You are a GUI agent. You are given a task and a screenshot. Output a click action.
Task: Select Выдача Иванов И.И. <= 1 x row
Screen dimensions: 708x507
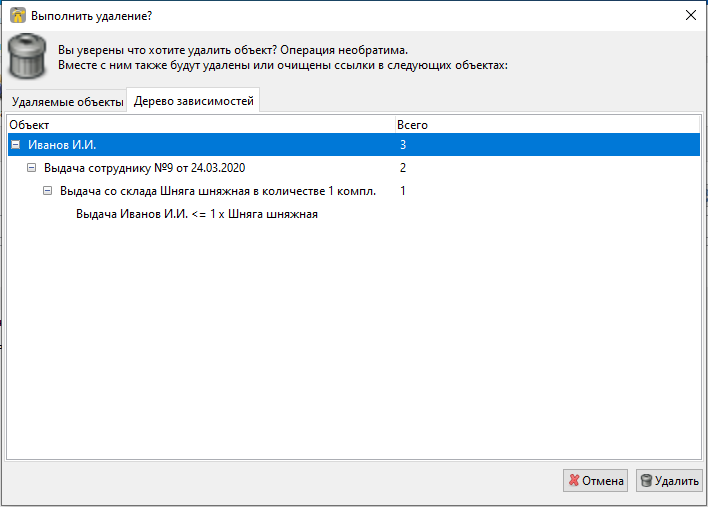click(x=354, y=214)
